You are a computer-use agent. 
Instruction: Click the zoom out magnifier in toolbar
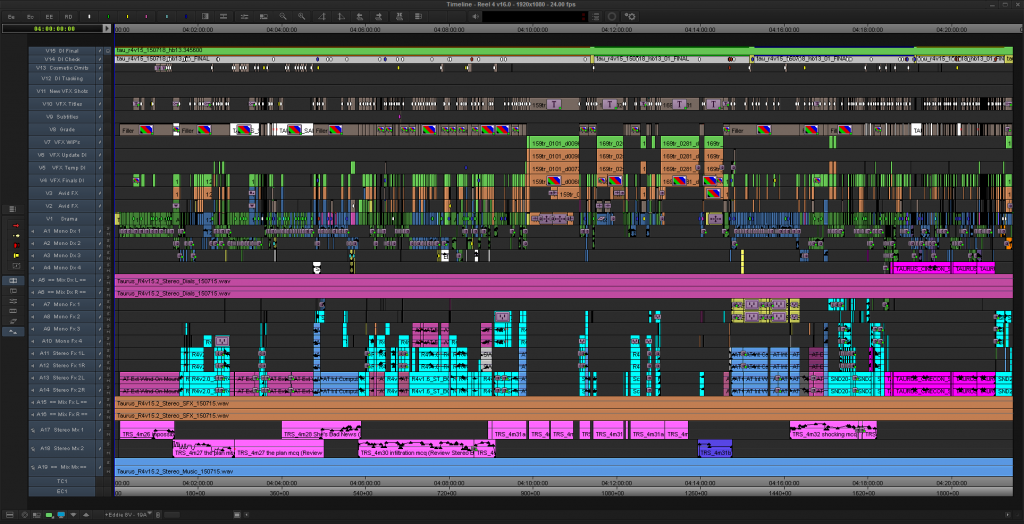283,16
